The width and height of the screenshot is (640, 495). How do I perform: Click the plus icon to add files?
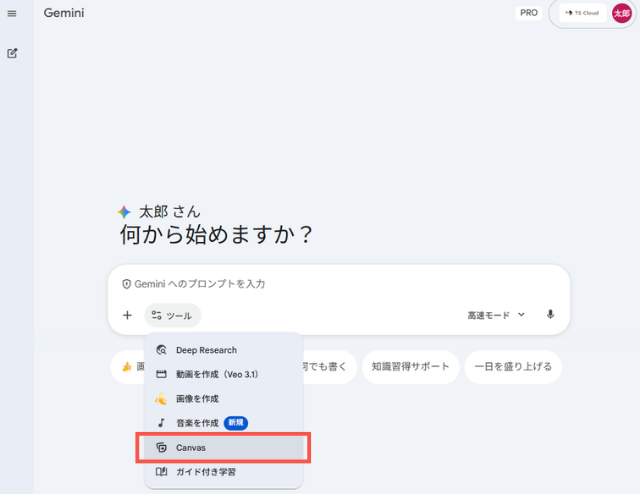pos(127,315)
